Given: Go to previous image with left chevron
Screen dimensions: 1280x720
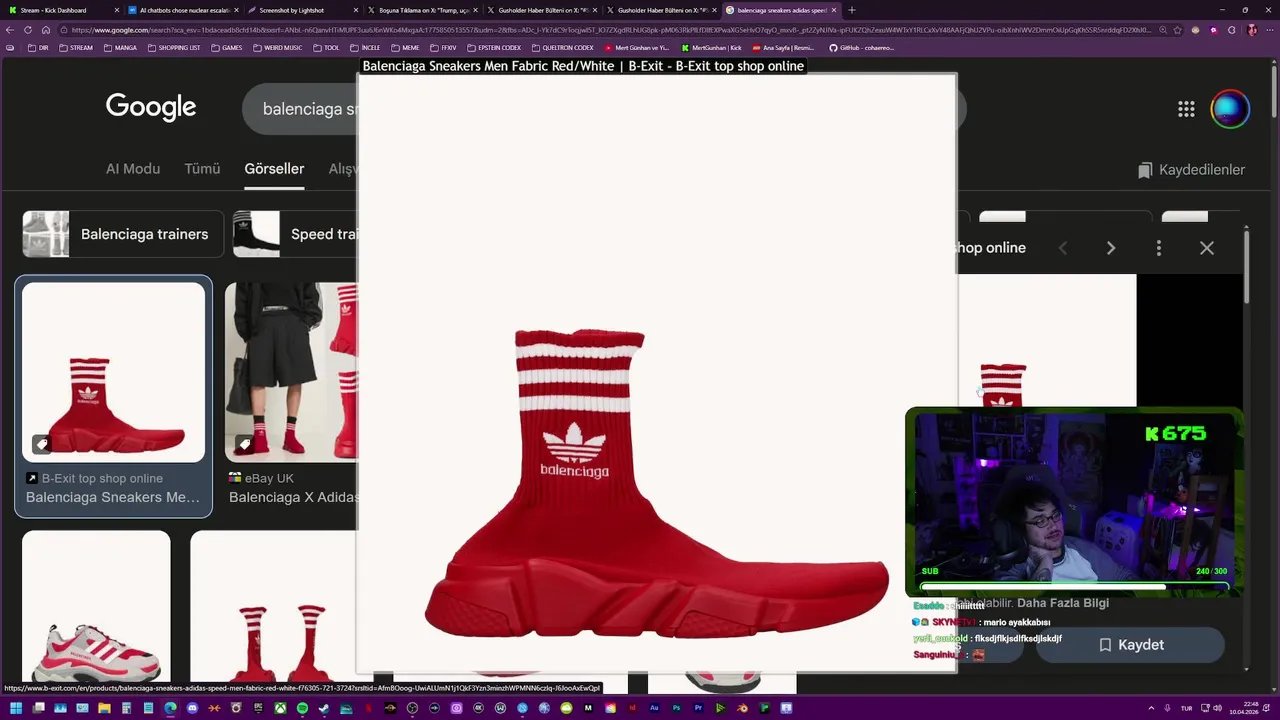Looking at the screenshot, I should pos(1063,248).
